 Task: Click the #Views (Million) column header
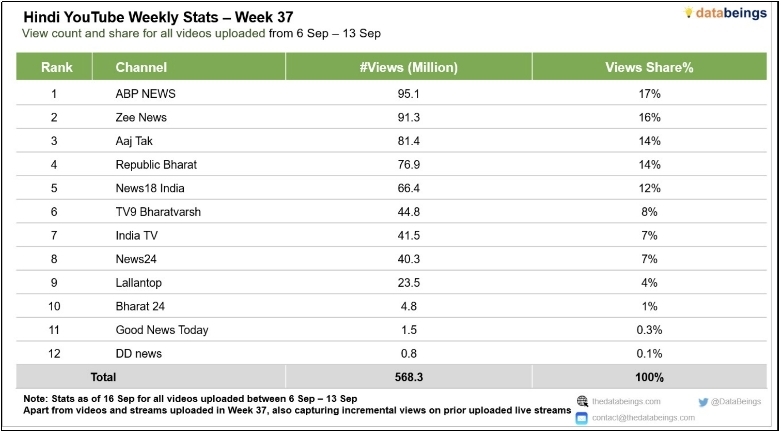click(408, 68)
